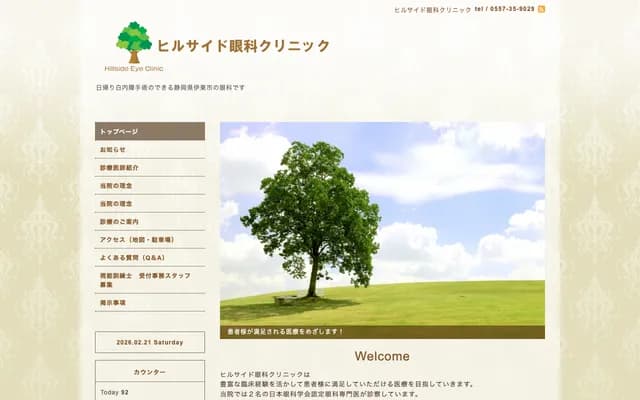Open the orange RSS feed icon
The image size is (640, 400).
tap(541, 9)
